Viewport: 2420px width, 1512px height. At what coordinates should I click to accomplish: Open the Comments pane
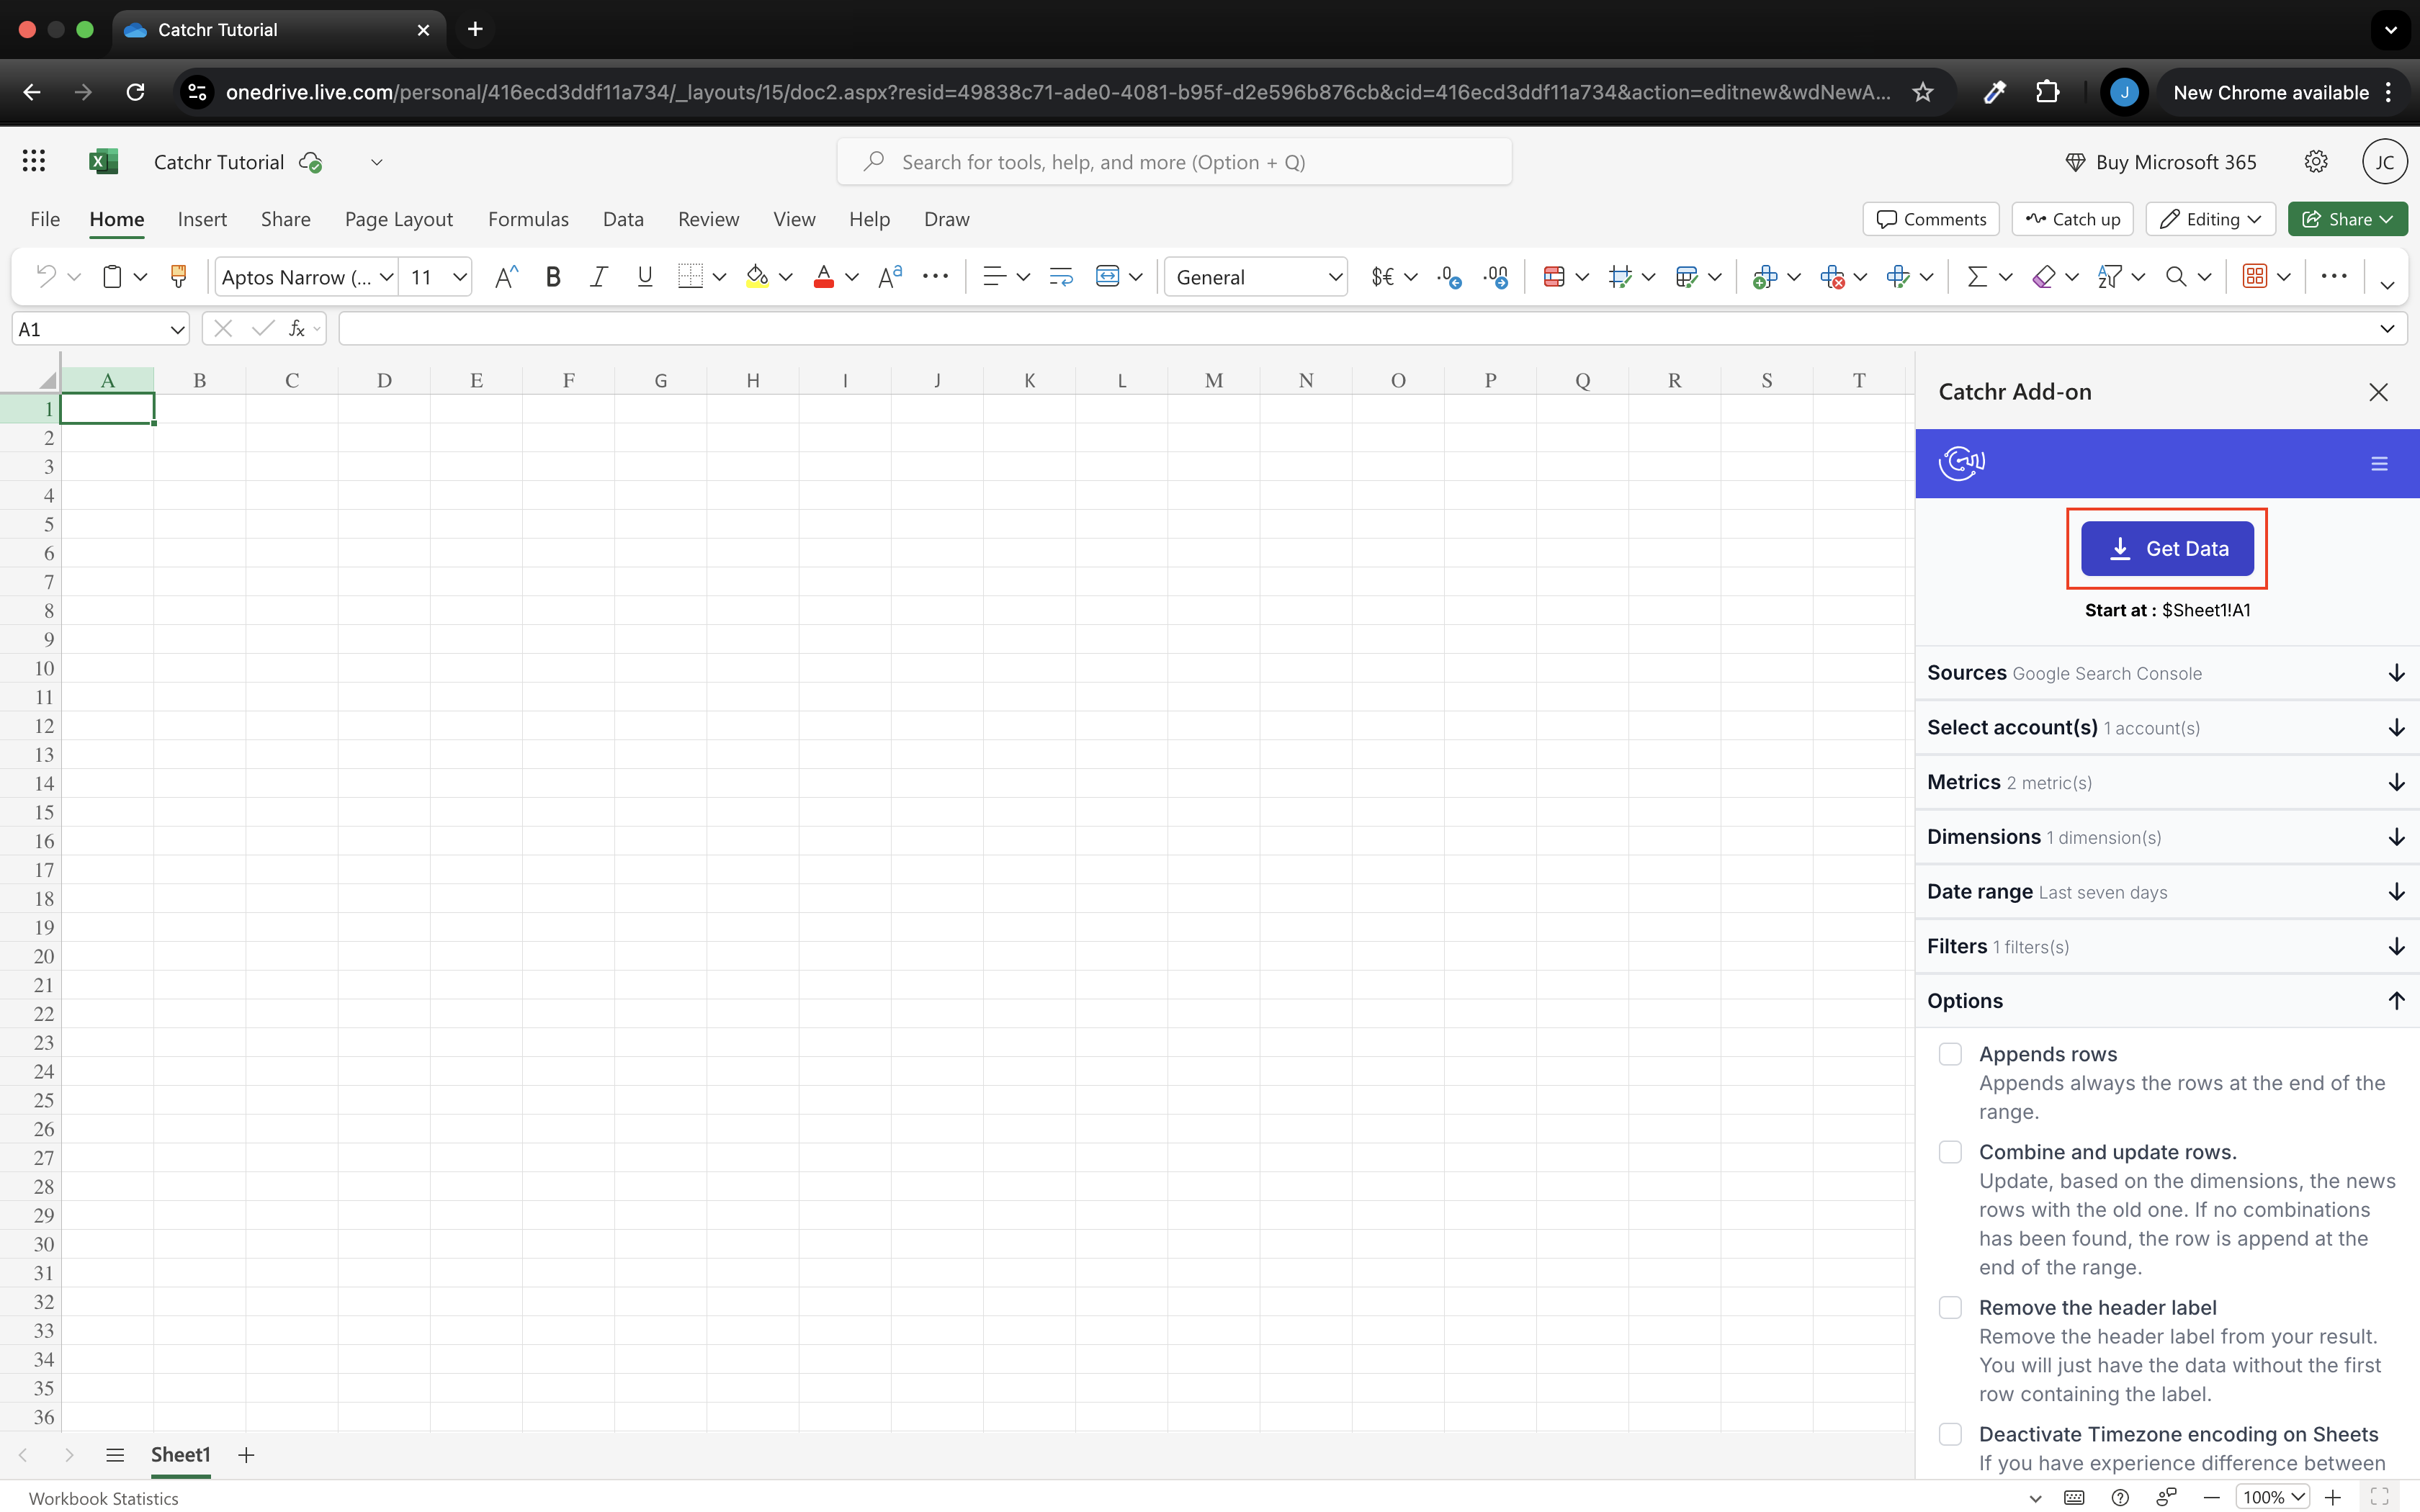click(1930, 219)
